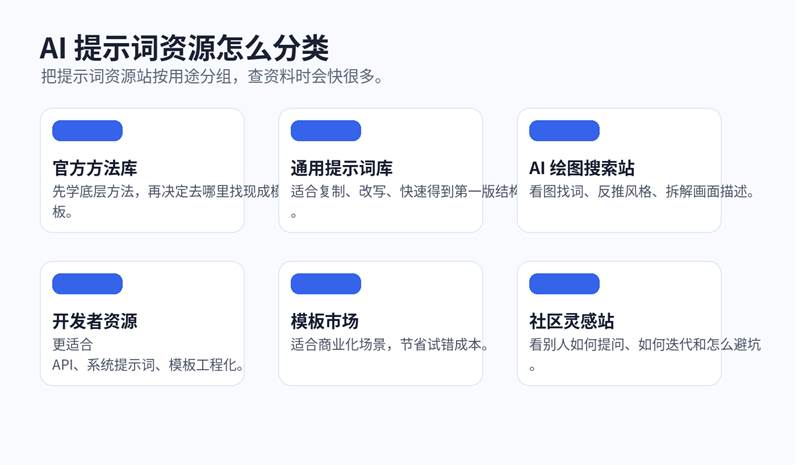Open the 模板市场 heading
Image resolution: width=795 pixels, height=465 pixels.
coord(324,321)
